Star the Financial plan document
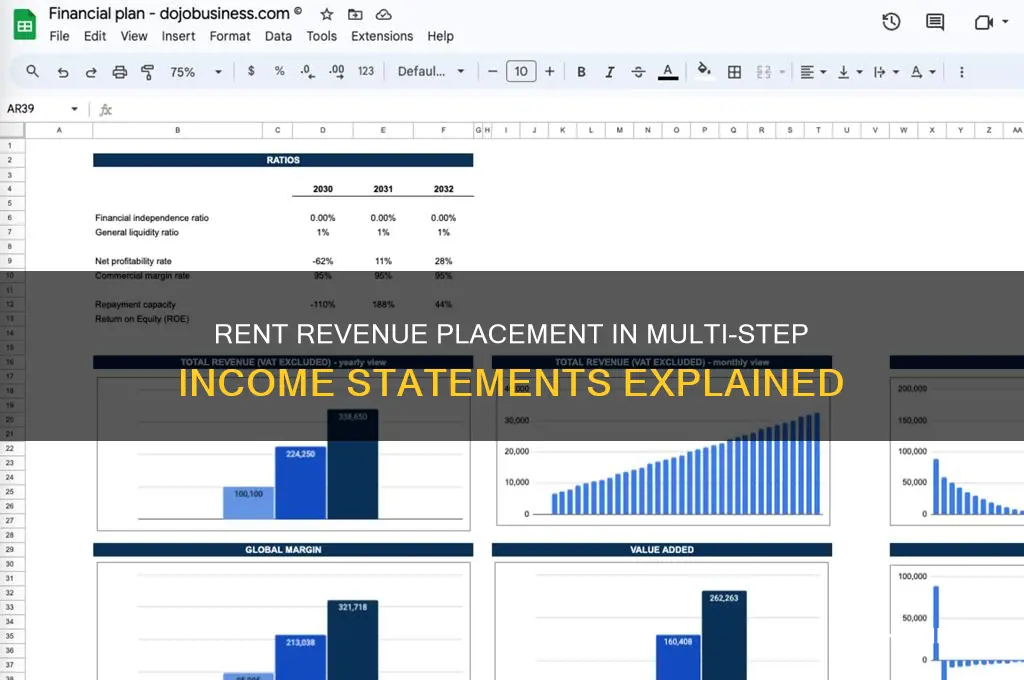The height and width of the screenshot is (680, 1024). [327, 14]
